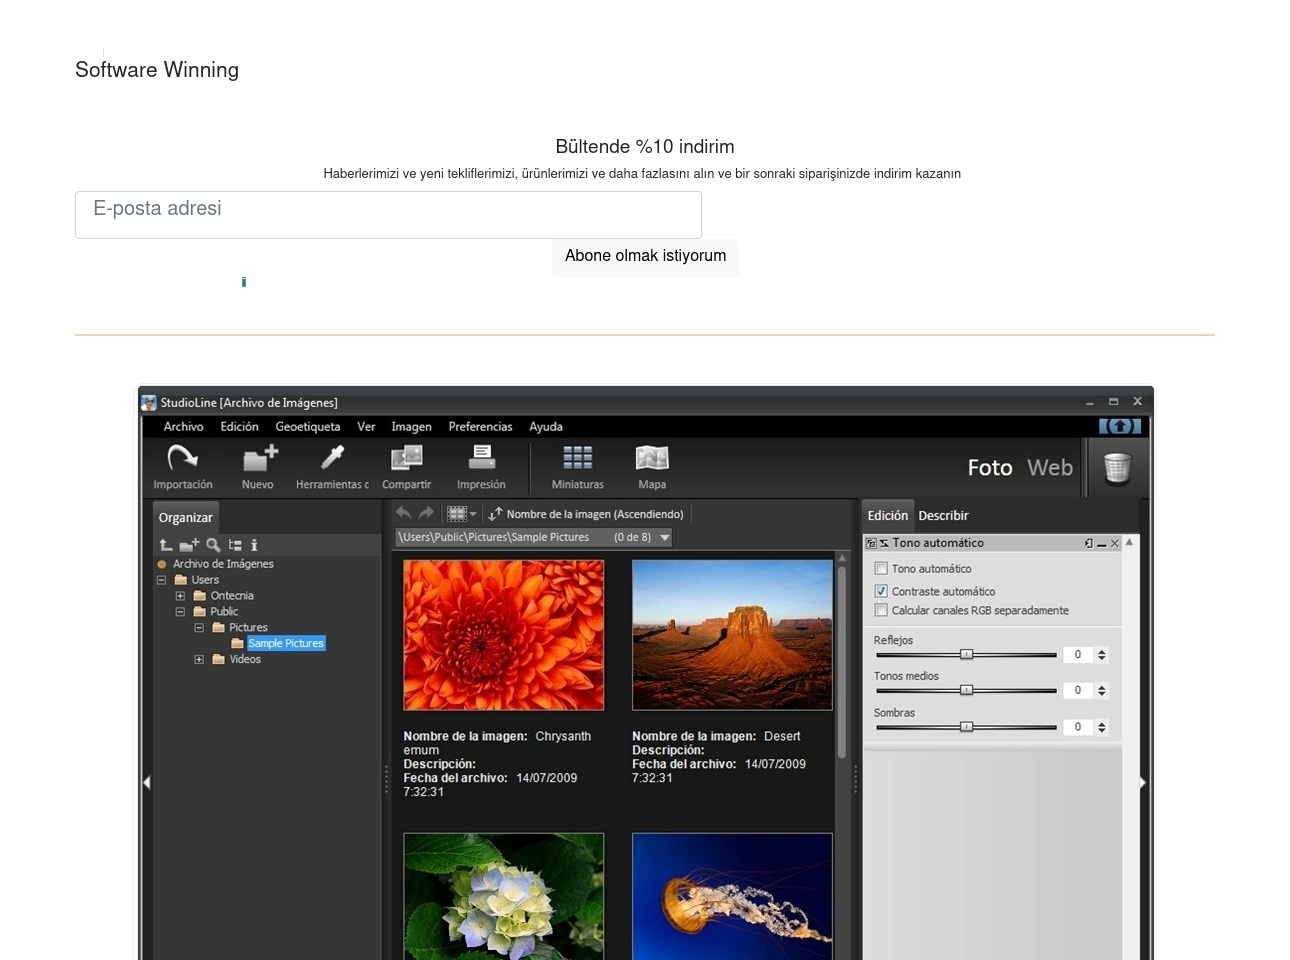The width and height of the screenshot is (1290, 960).
Task: Collapse the Pictures tree node
Action: pyautogui.click(x=199, y=628)
